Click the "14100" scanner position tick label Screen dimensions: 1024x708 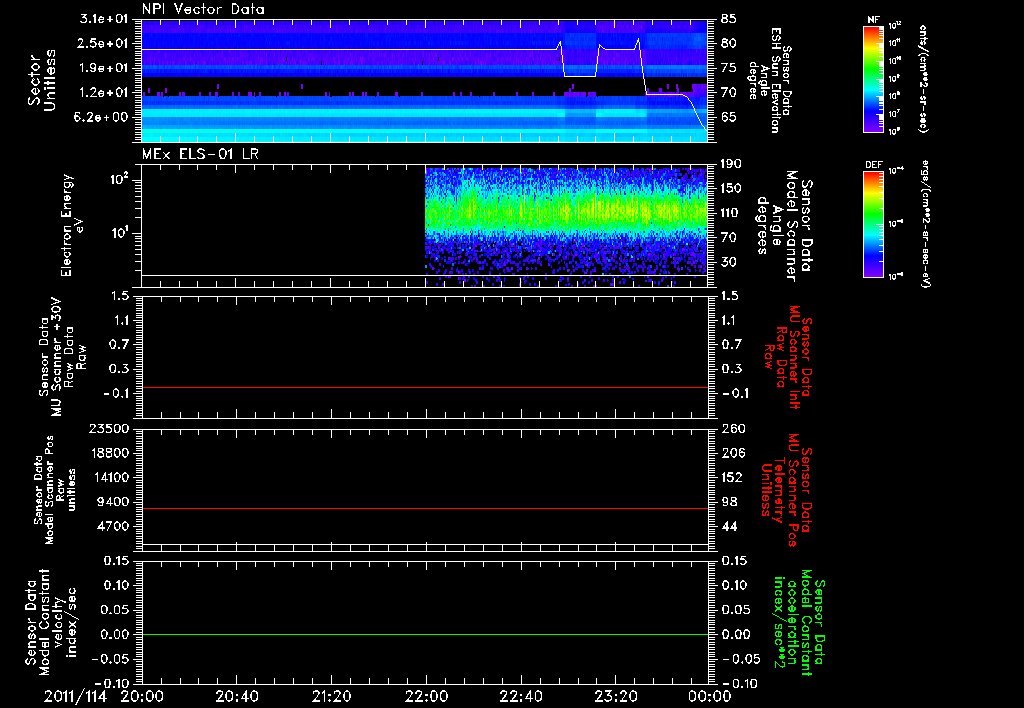point(109,477)
